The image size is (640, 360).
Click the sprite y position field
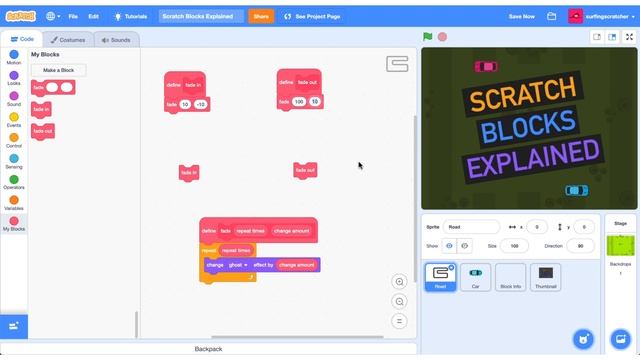point(584,227)
